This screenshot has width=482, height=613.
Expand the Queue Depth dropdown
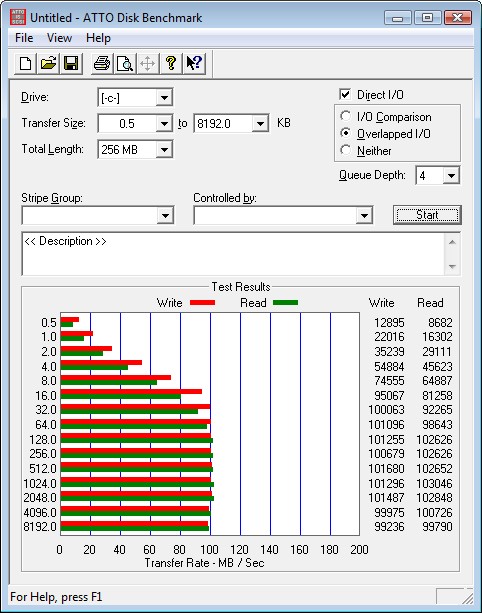451,176
